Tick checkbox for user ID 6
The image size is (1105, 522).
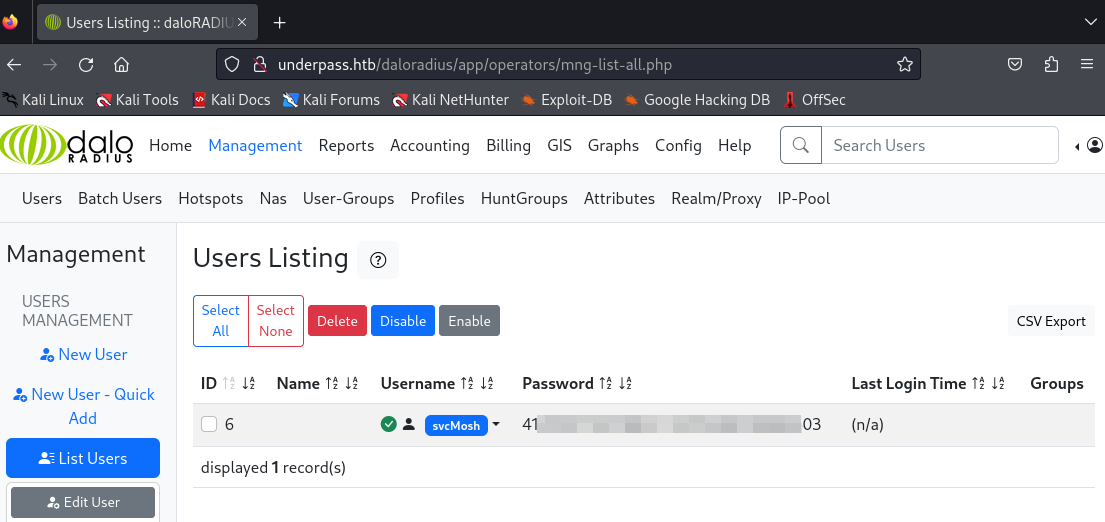[209, 424]
